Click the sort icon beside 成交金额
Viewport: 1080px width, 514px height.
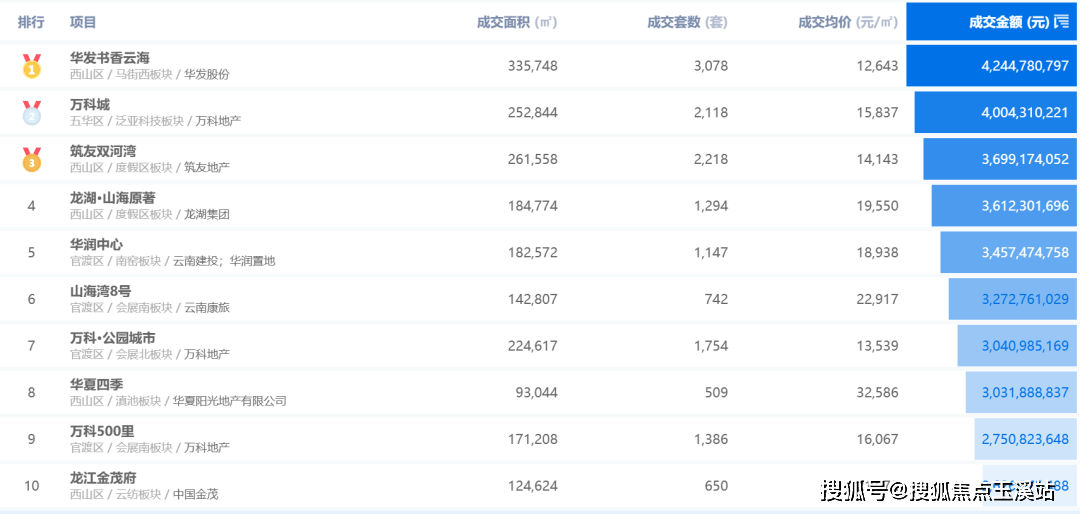pos(1061,22)
